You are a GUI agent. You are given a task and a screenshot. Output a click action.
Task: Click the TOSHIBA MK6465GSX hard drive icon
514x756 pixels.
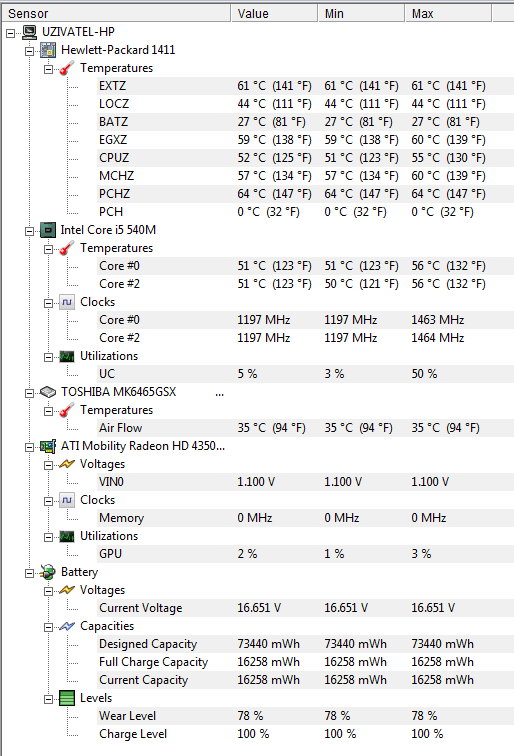48,392
